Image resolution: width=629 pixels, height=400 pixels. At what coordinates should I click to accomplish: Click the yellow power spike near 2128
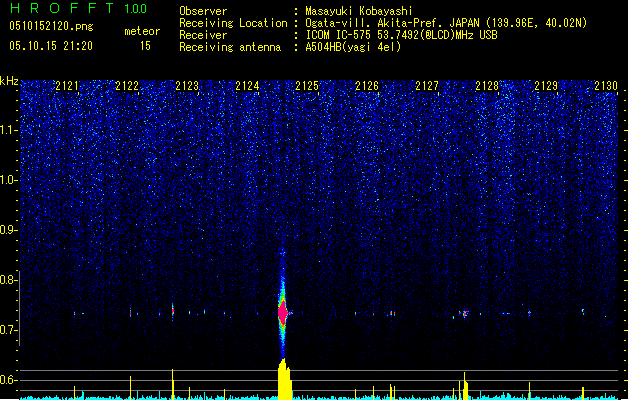pyautogui.click(x=465, y=386)
